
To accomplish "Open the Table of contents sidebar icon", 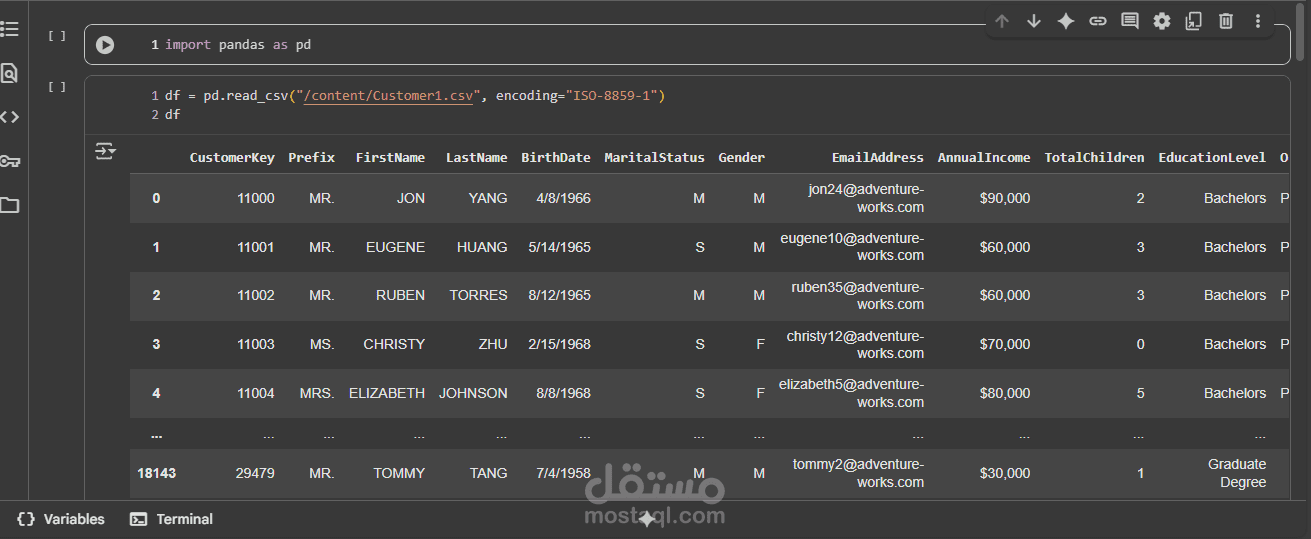I will point(9,28).
